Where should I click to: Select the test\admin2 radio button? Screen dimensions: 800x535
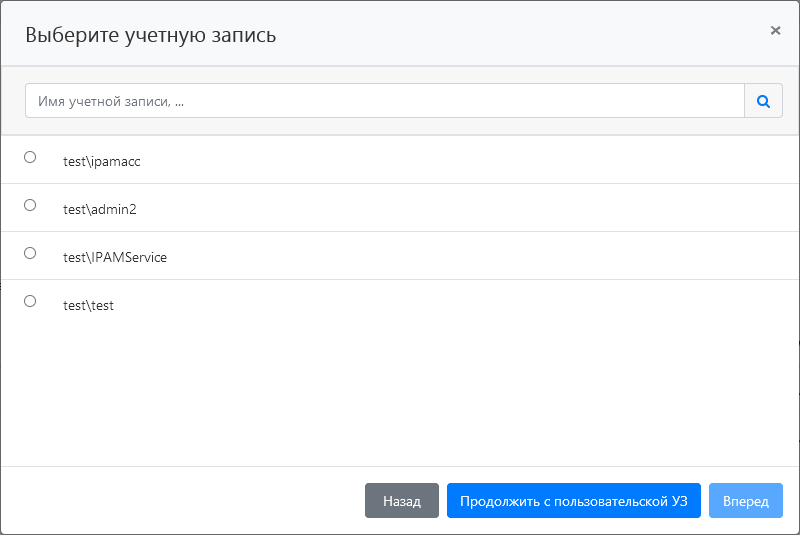coord(30,205)
